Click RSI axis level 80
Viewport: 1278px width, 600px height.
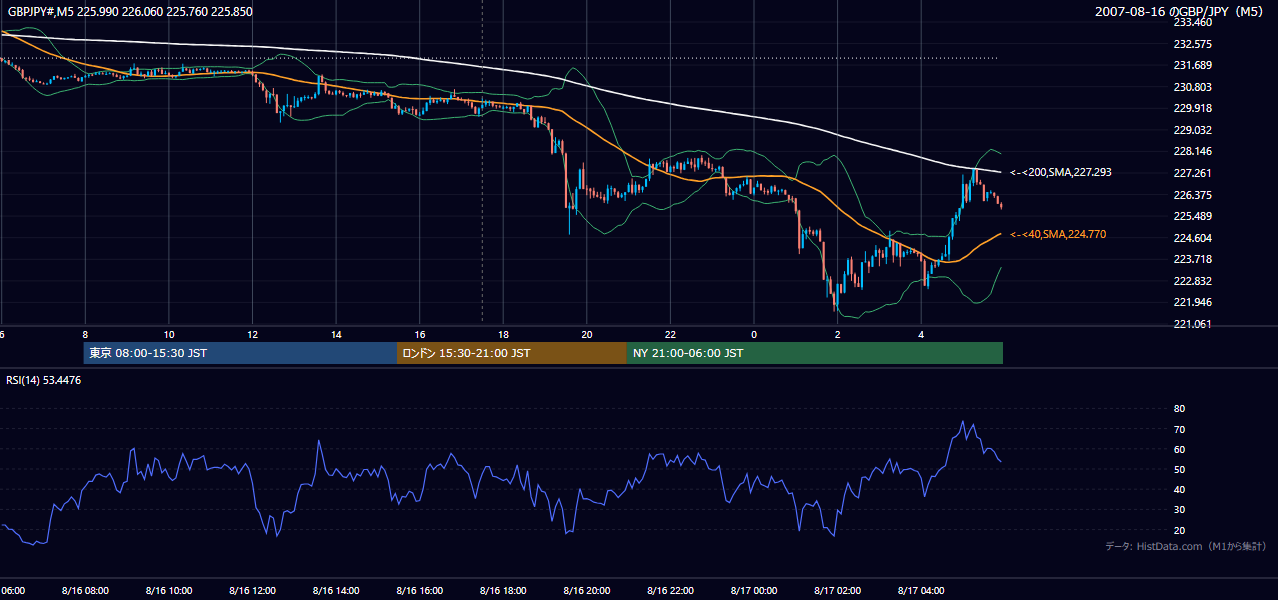pos(1179,409)
